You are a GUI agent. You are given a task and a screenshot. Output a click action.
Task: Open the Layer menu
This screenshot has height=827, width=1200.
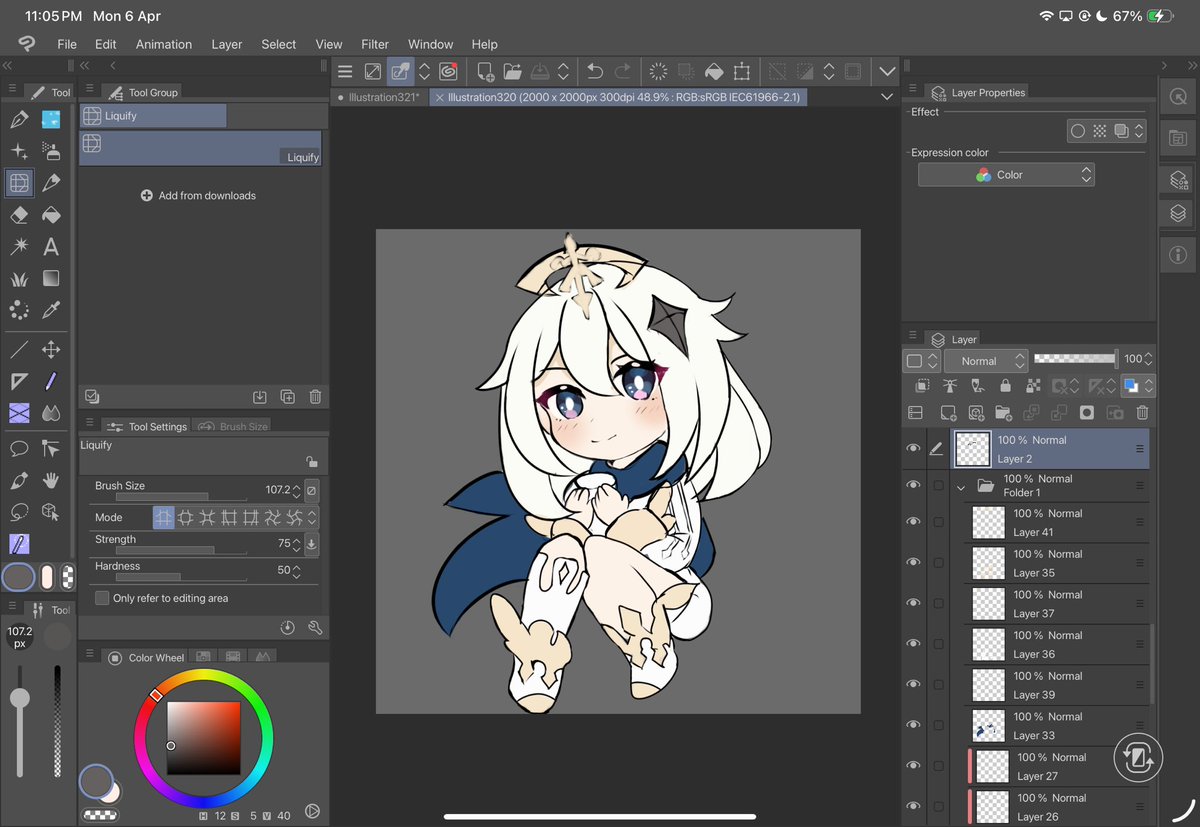[227, 44]
